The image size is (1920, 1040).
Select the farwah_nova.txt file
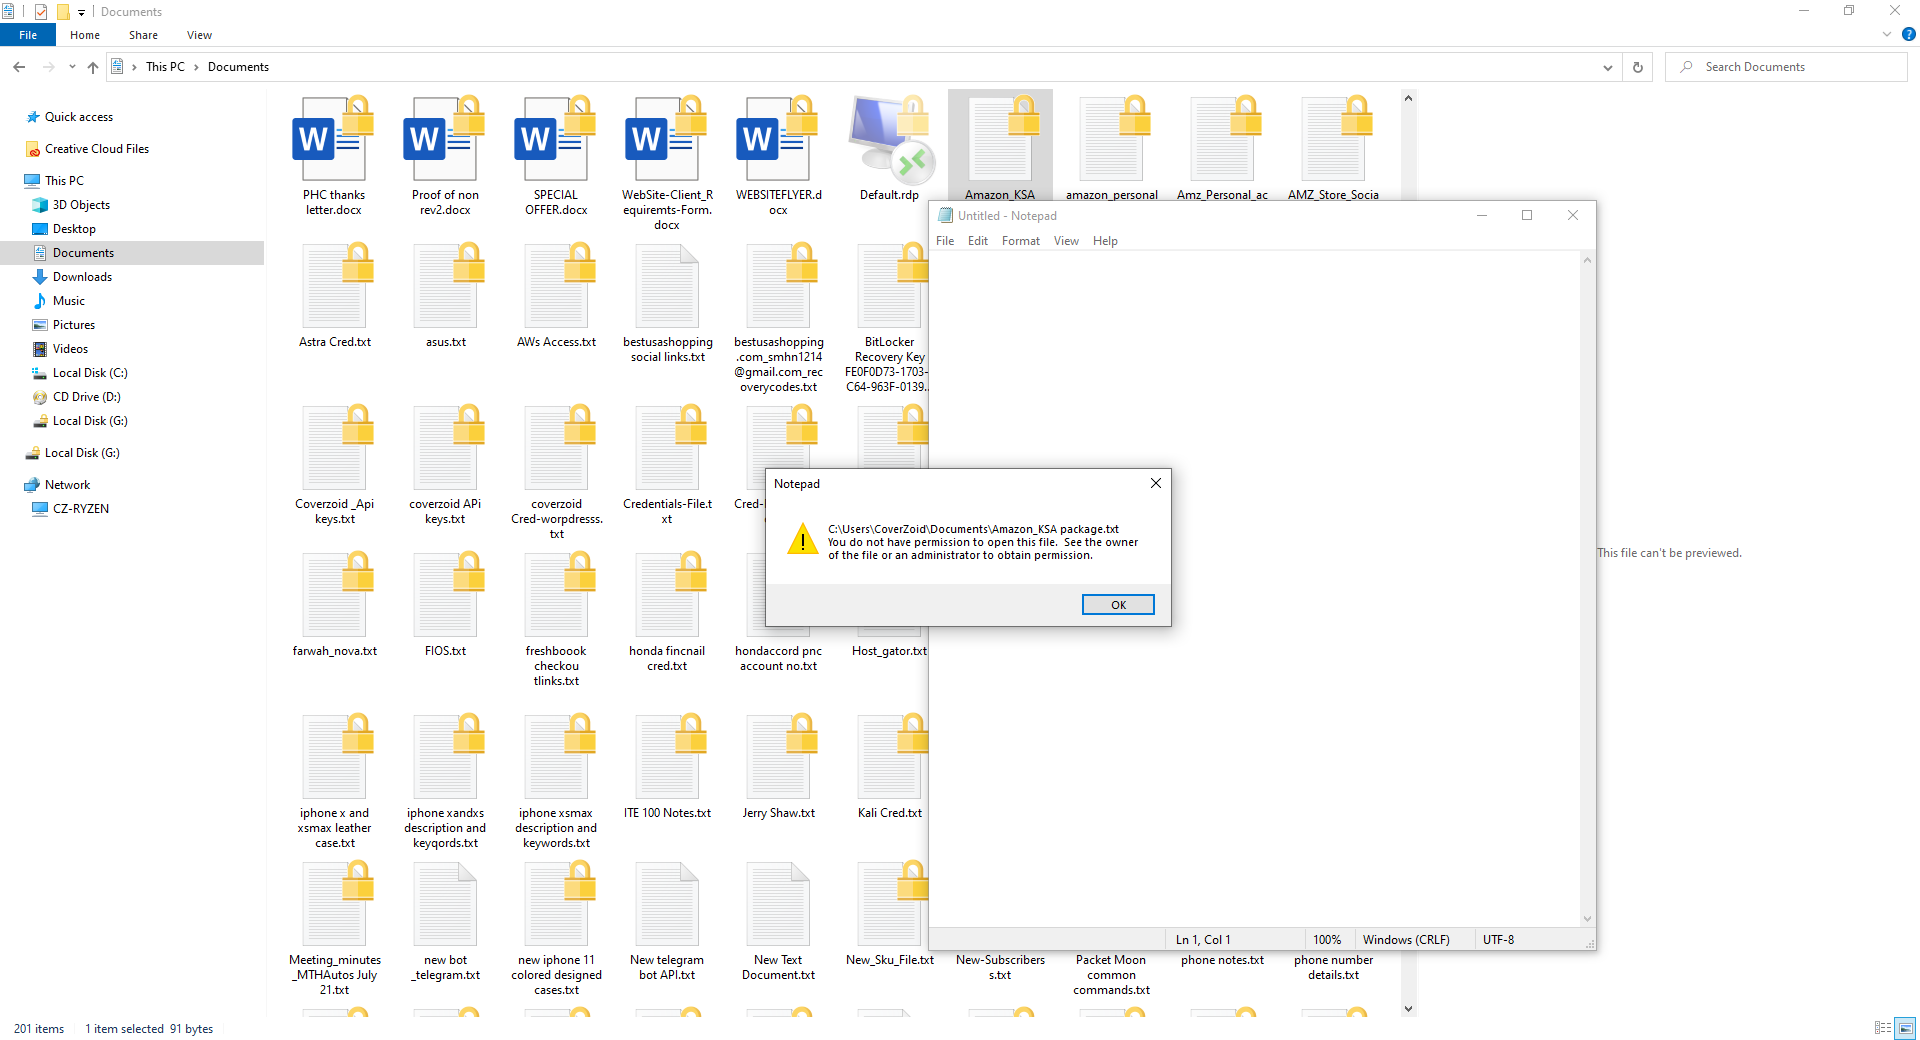point(334,605)
